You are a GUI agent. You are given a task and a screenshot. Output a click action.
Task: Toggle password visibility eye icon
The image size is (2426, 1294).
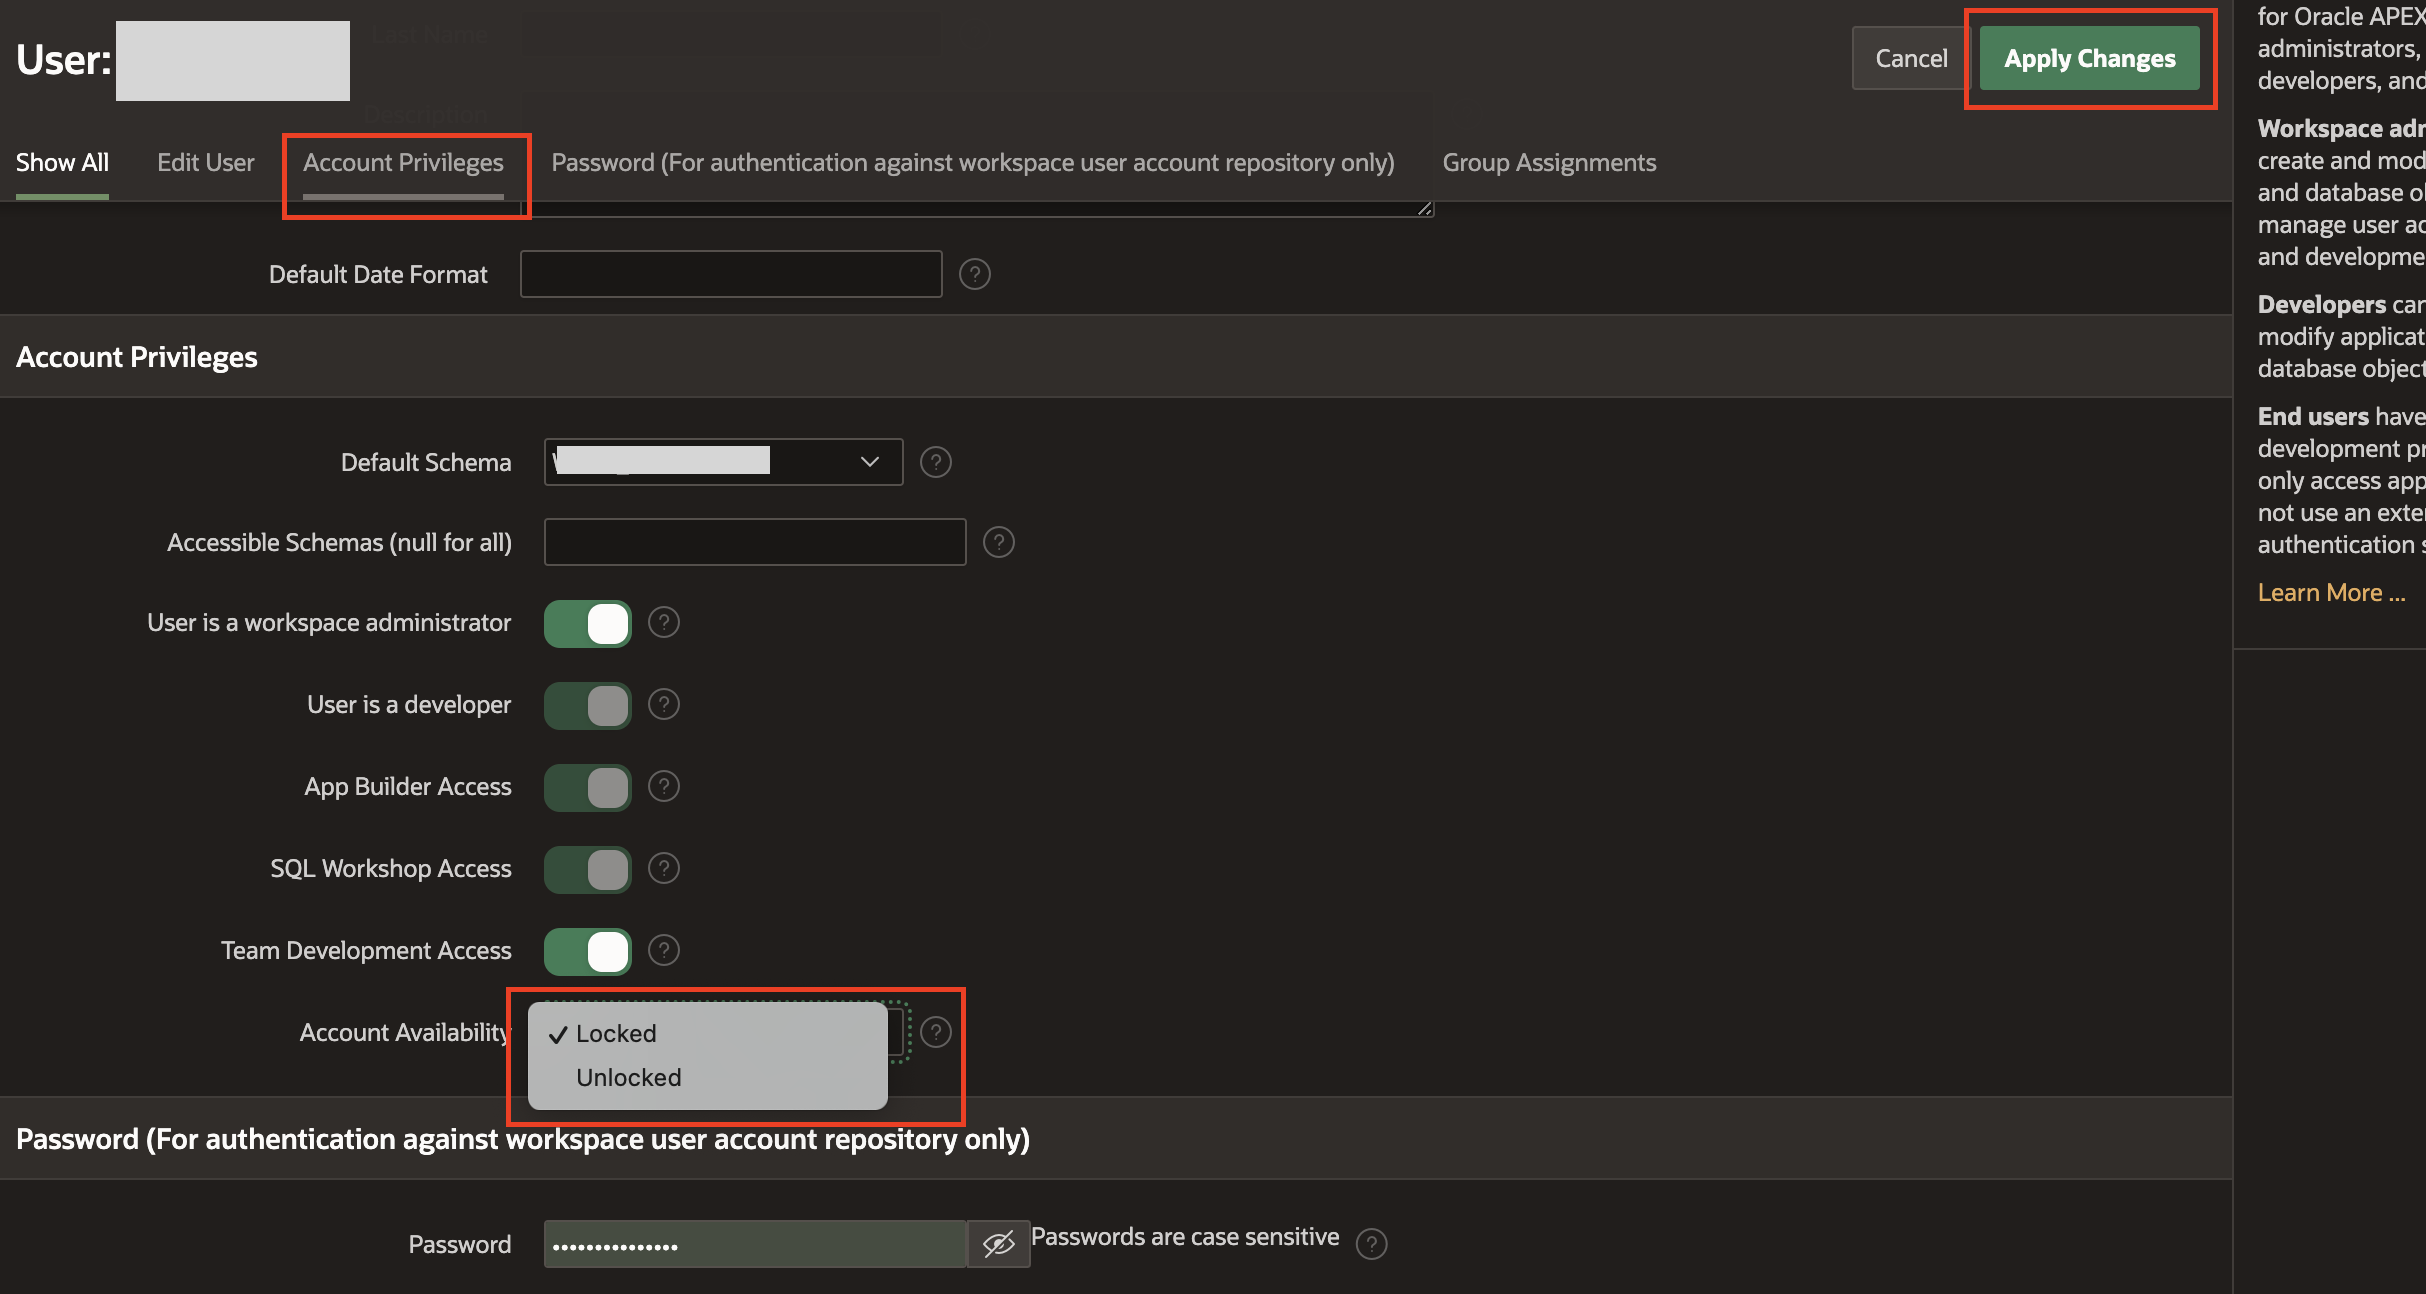coord(998,1244)
